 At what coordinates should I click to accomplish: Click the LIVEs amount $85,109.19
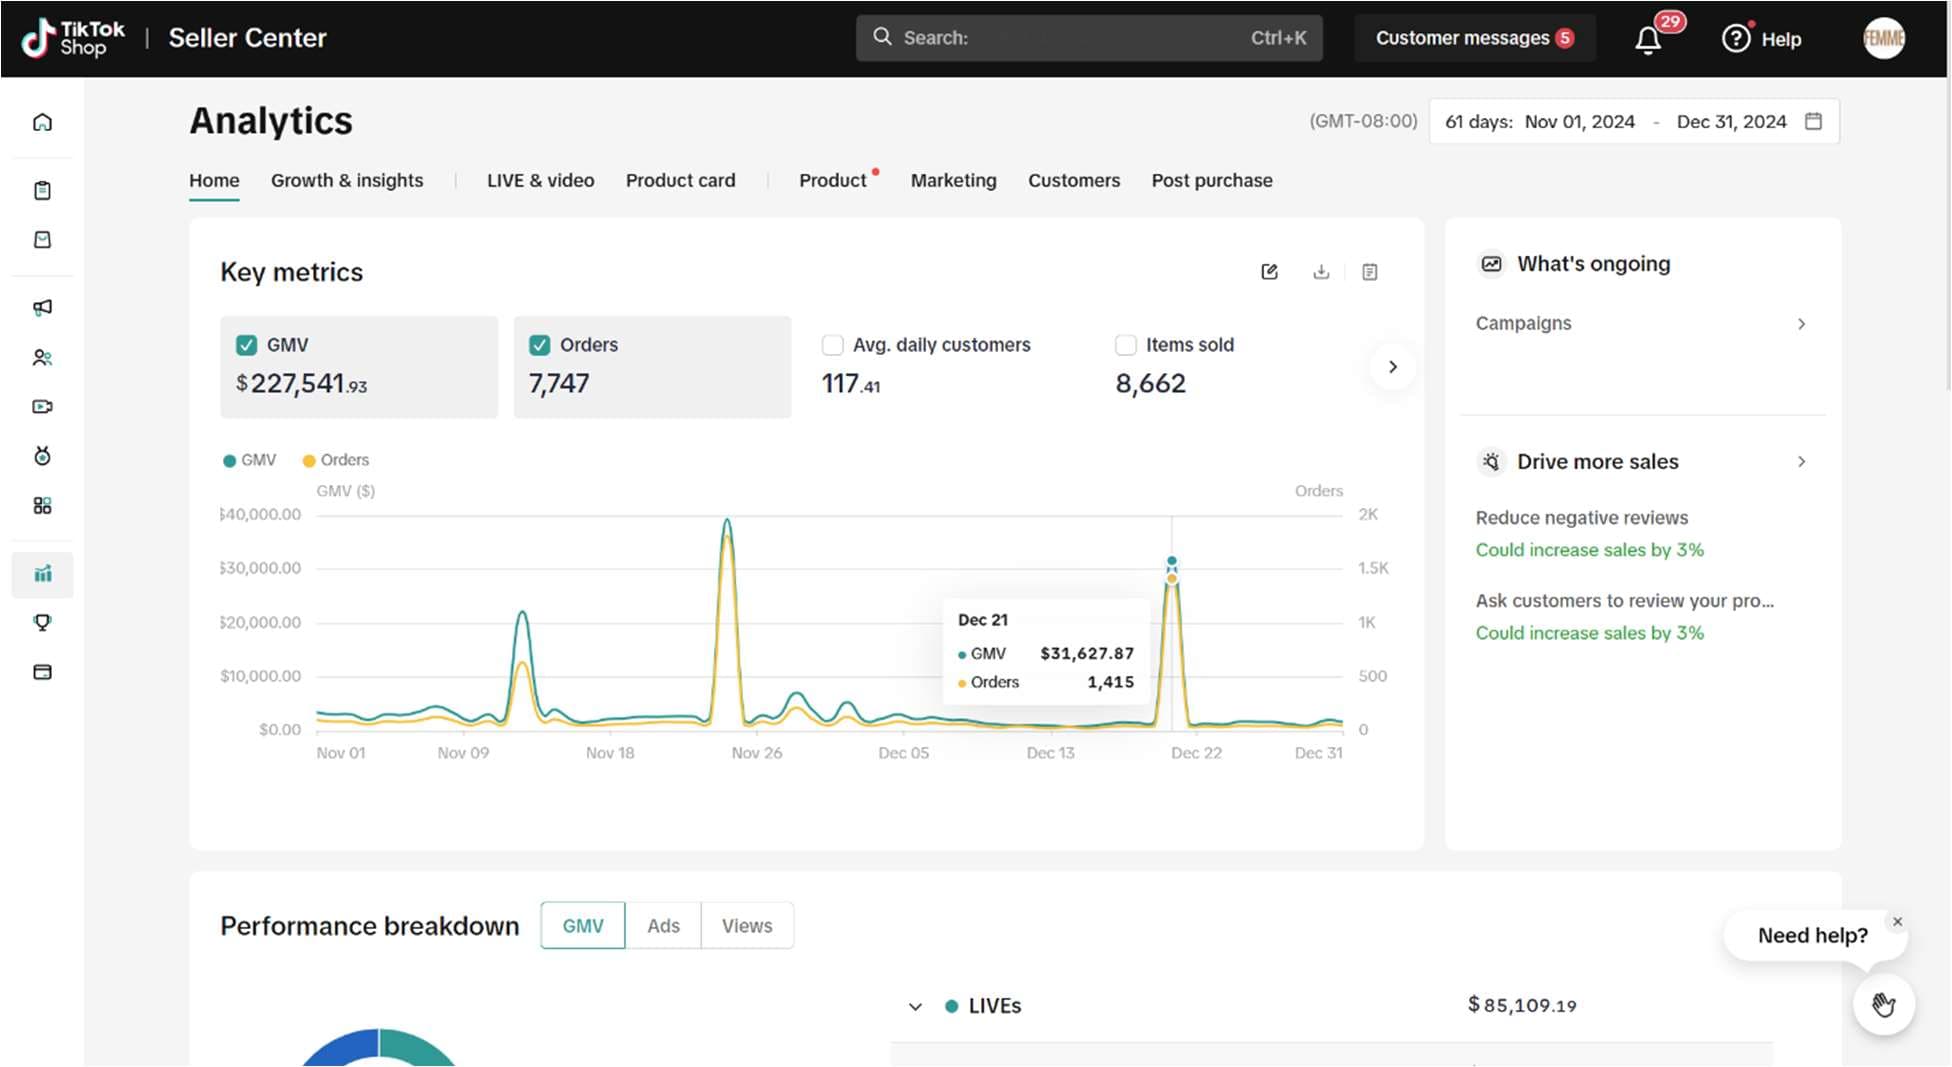coord(1522,1005)
